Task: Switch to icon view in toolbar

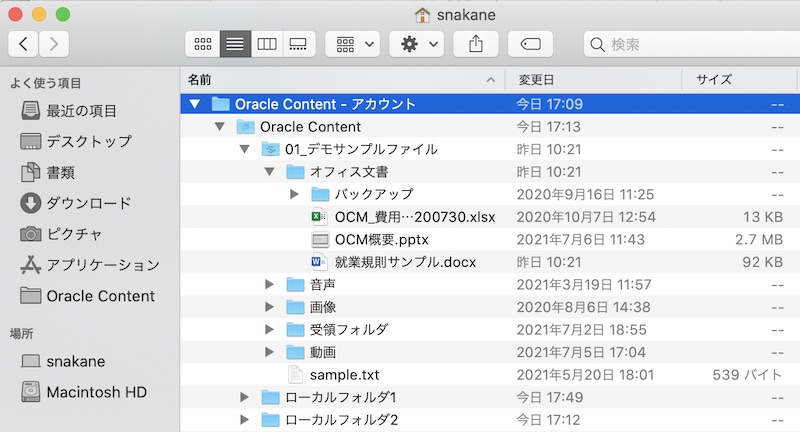Action: 203,44
